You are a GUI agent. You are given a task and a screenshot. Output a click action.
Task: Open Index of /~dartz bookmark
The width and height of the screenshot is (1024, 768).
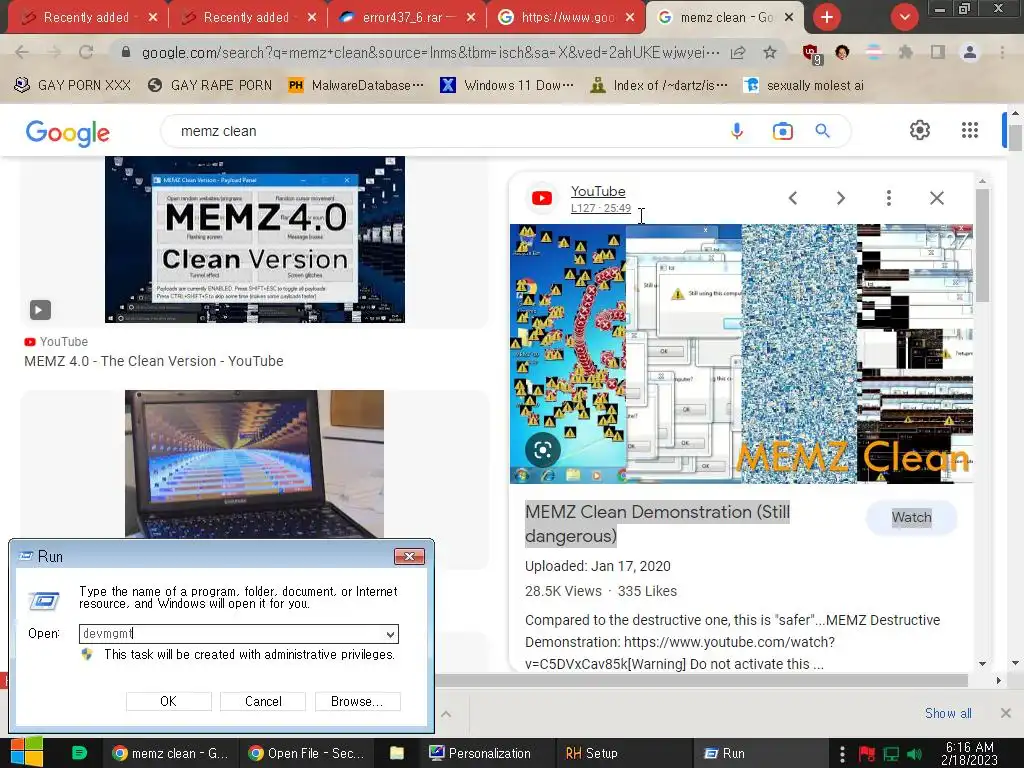[x=658, y=86]
